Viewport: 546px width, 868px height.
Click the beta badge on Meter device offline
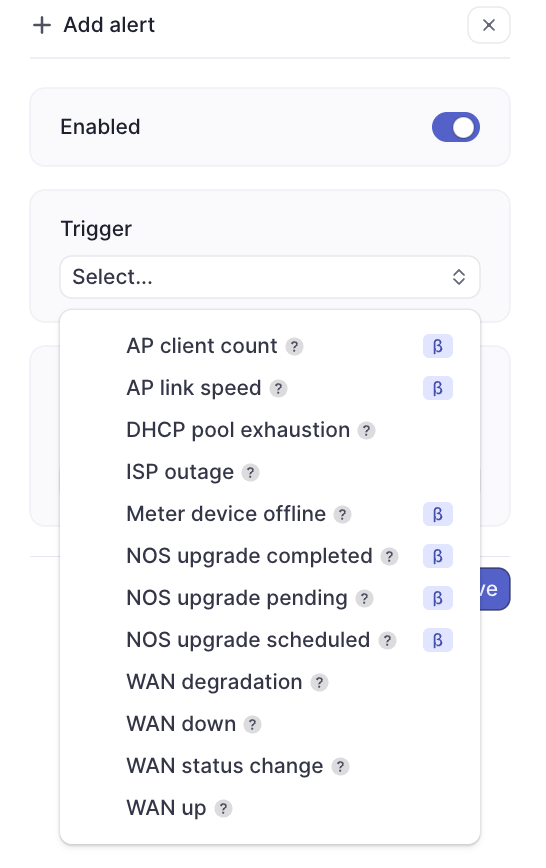pyautogui.click(x=437, y=514)
